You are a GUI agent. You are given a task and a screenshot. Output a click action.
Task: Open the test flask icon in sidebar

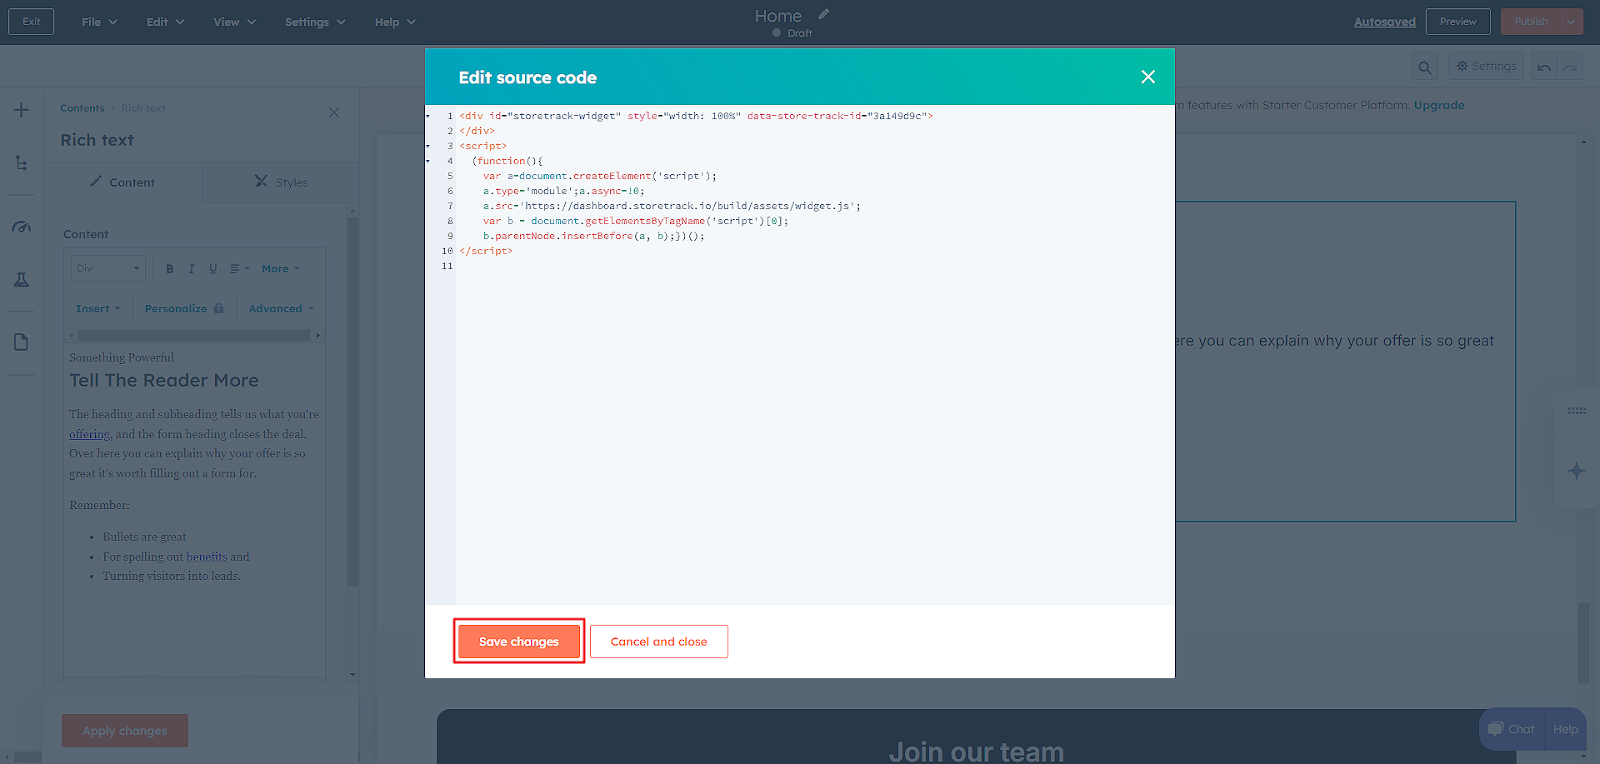(x=21, y=280)
